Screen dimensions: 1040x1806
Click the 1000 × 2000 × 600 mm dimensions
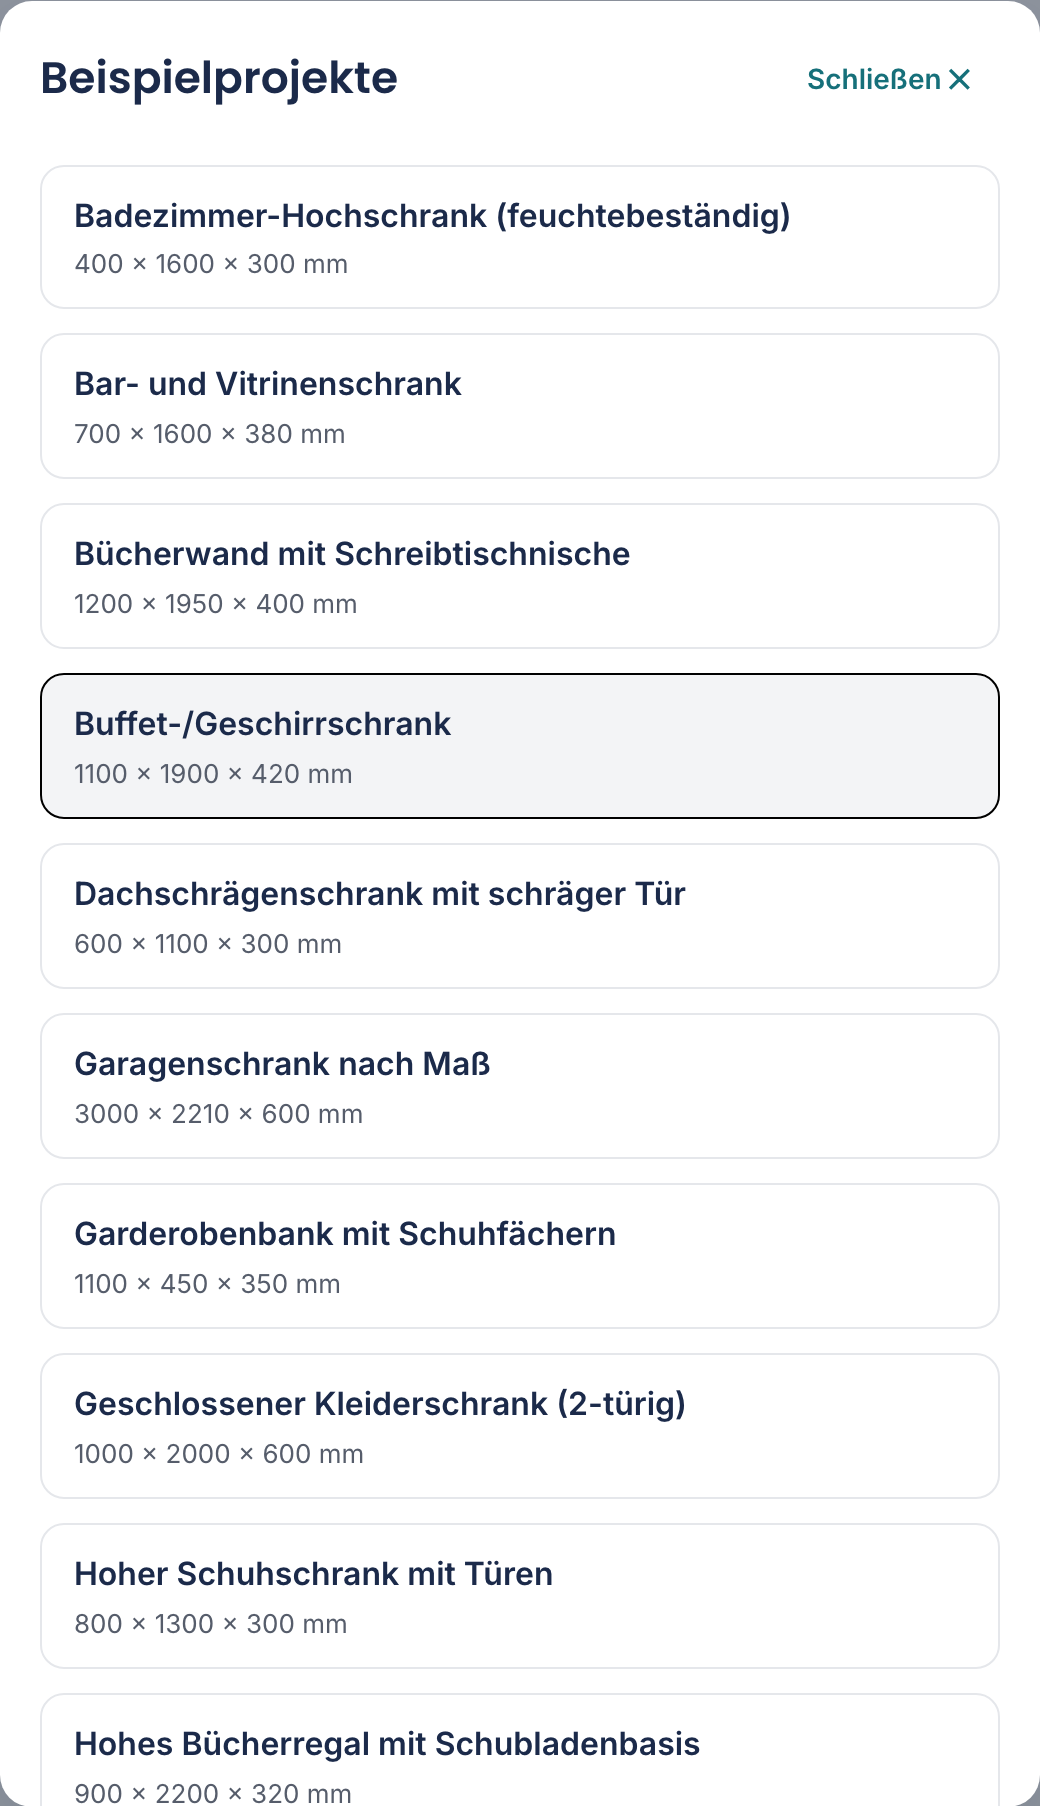[219, 1454]
